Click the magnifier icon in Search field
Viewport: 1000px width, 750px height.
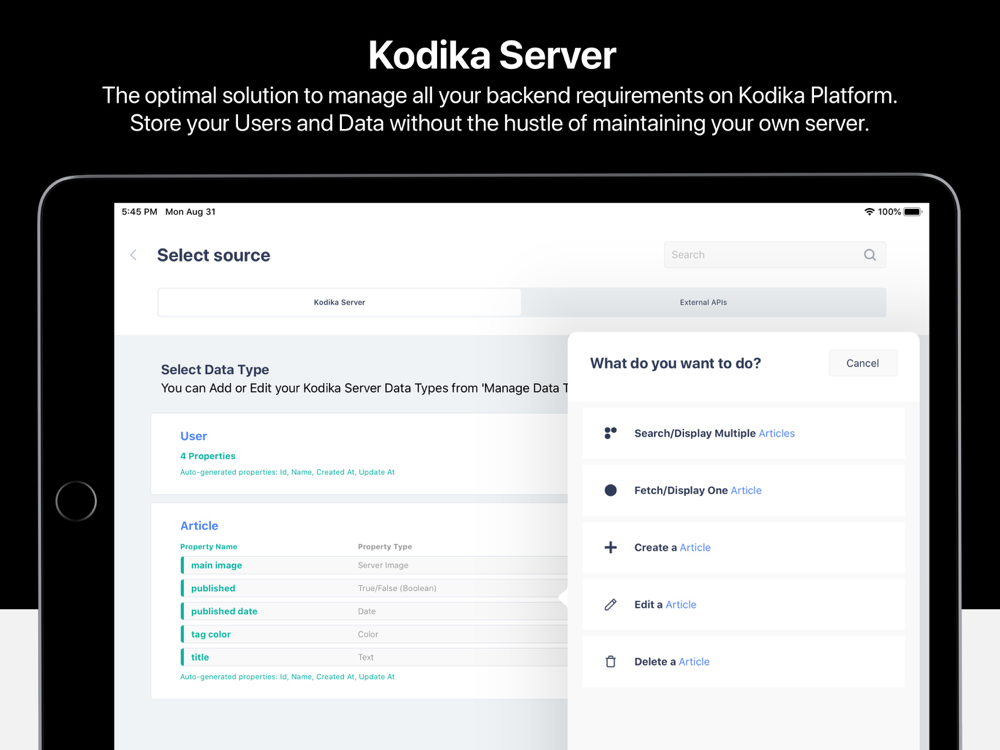click(869, 255)
